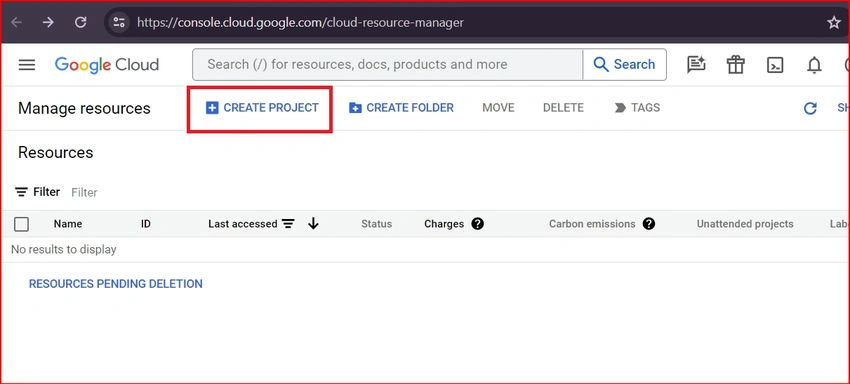Bookmark this page with the star icon
Image resolution: width=850 pixels, height=384 pixels.
point(834,22)
